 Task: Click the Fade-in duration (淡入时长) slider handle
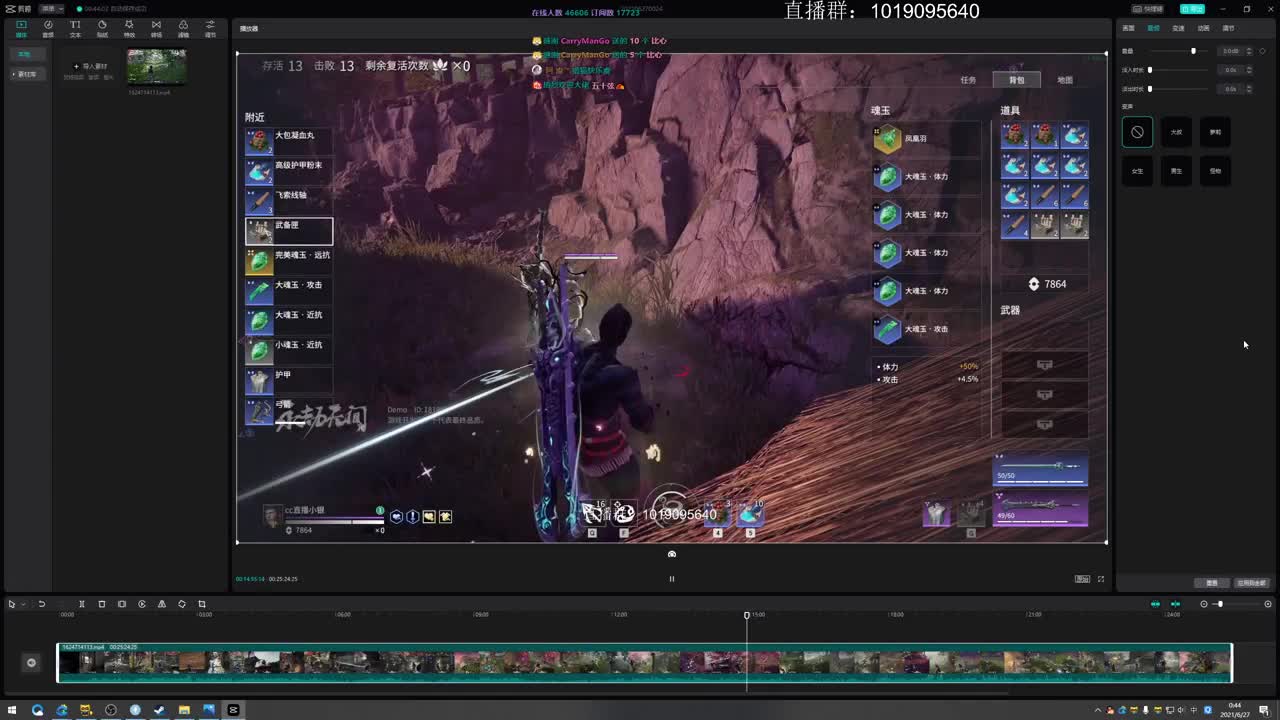pos(1150,70)
